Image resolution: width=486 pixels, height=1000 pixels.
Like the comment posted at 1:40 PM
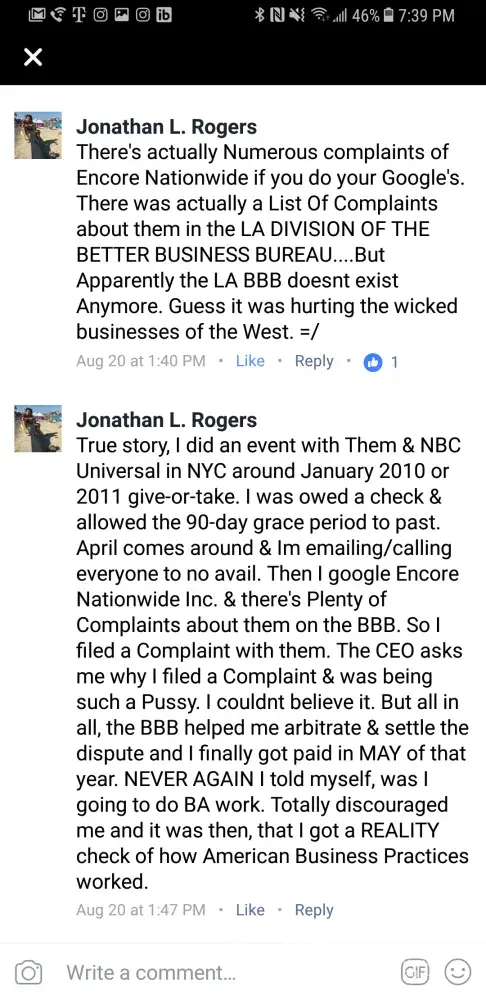tap(250, 361)
